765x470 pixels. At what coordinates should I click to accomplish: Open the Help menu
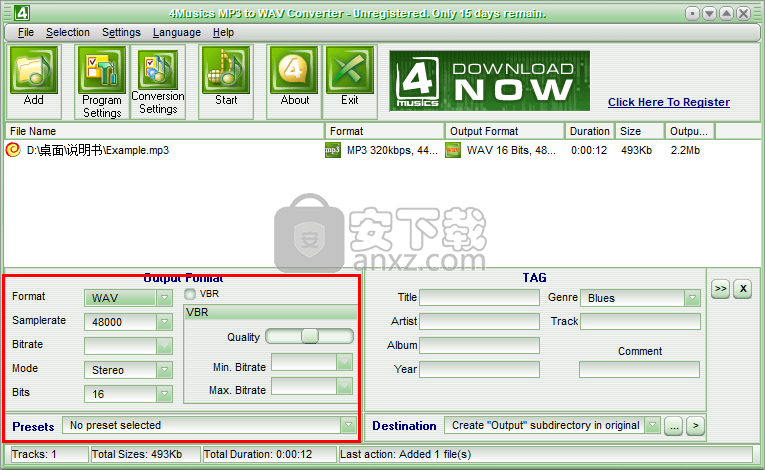[x=223, y=32]
